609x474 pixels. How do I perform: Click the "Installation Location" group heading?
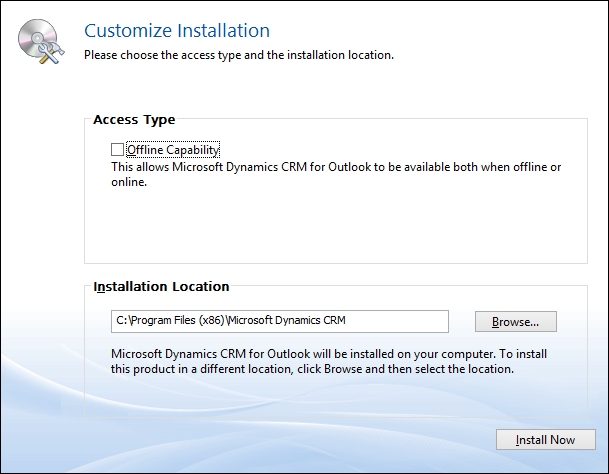pos(161,287)
